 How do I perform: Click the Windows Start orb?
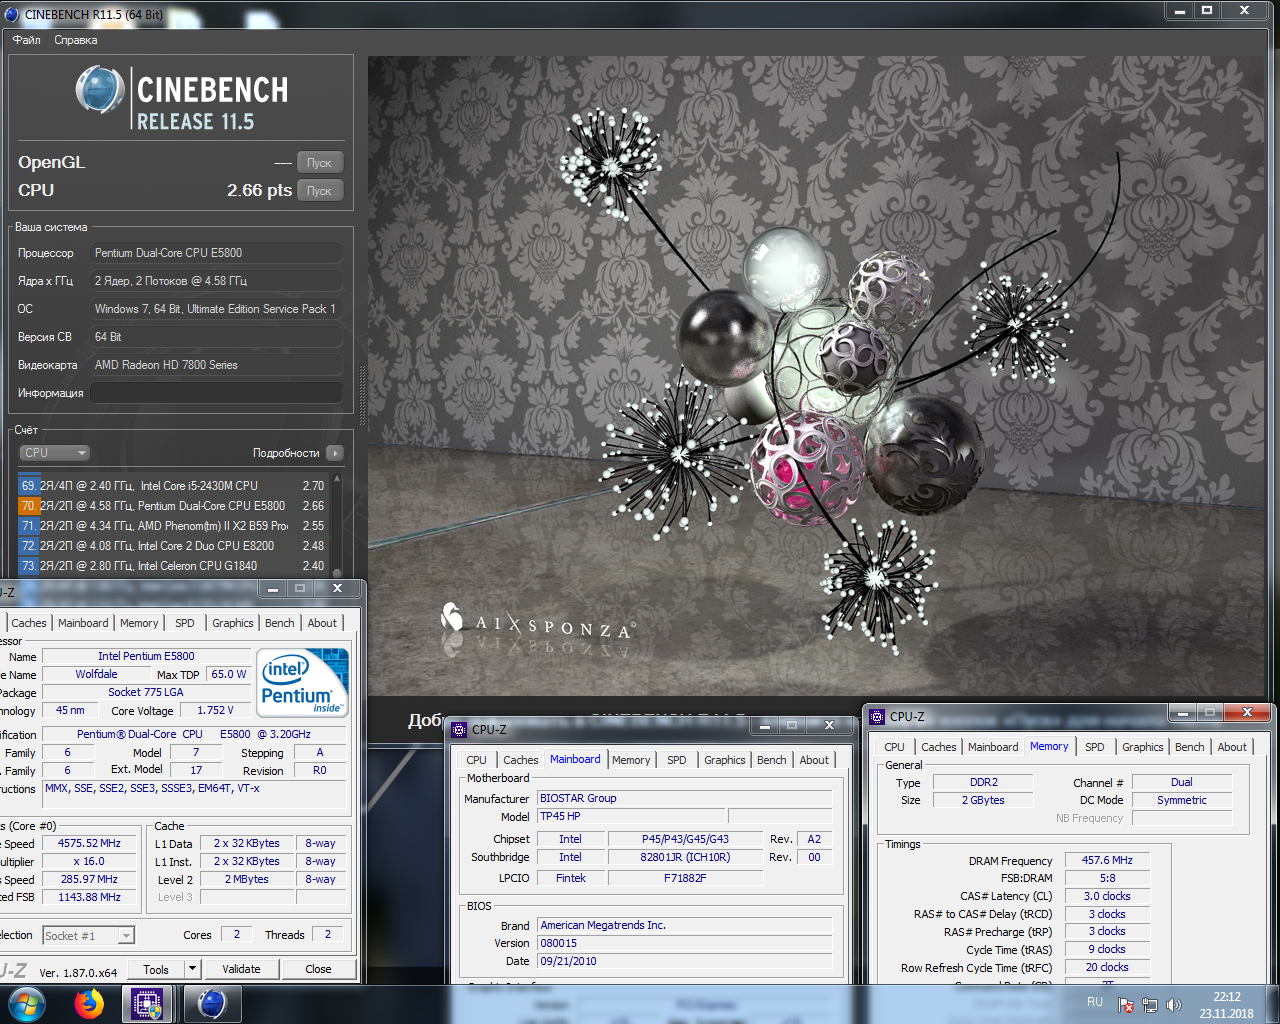tap(26, 1004)
